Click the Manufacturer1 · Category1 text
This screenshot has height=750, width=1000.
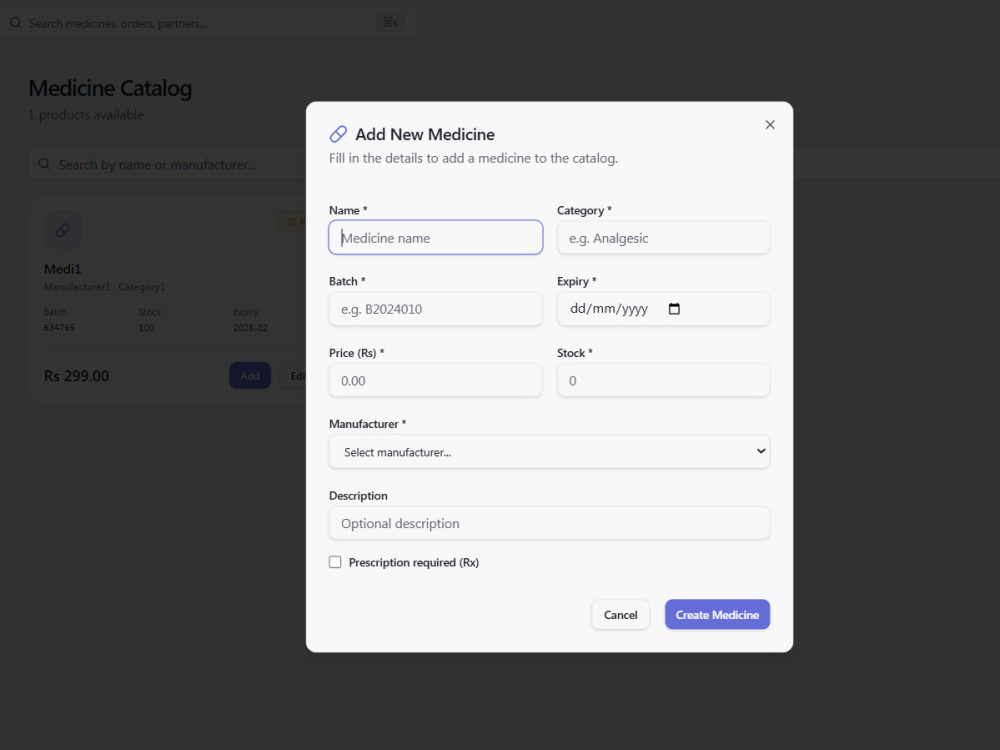pyautogui.click(x=105, y=287)
